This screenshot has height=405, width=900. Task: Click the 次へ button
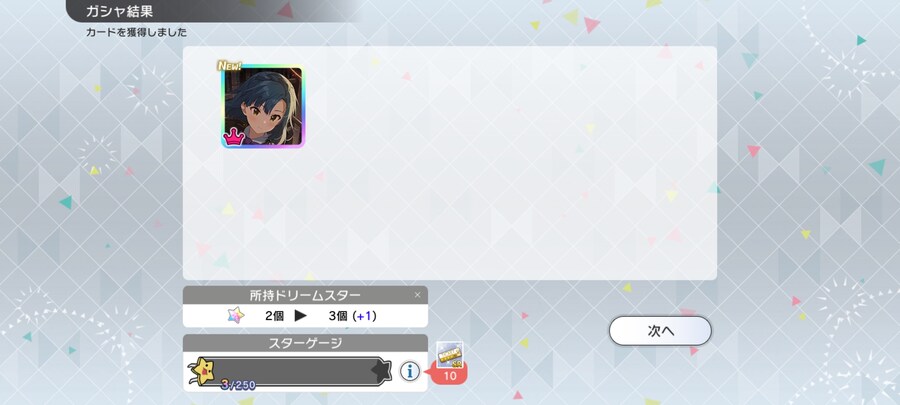pos(660,331)
